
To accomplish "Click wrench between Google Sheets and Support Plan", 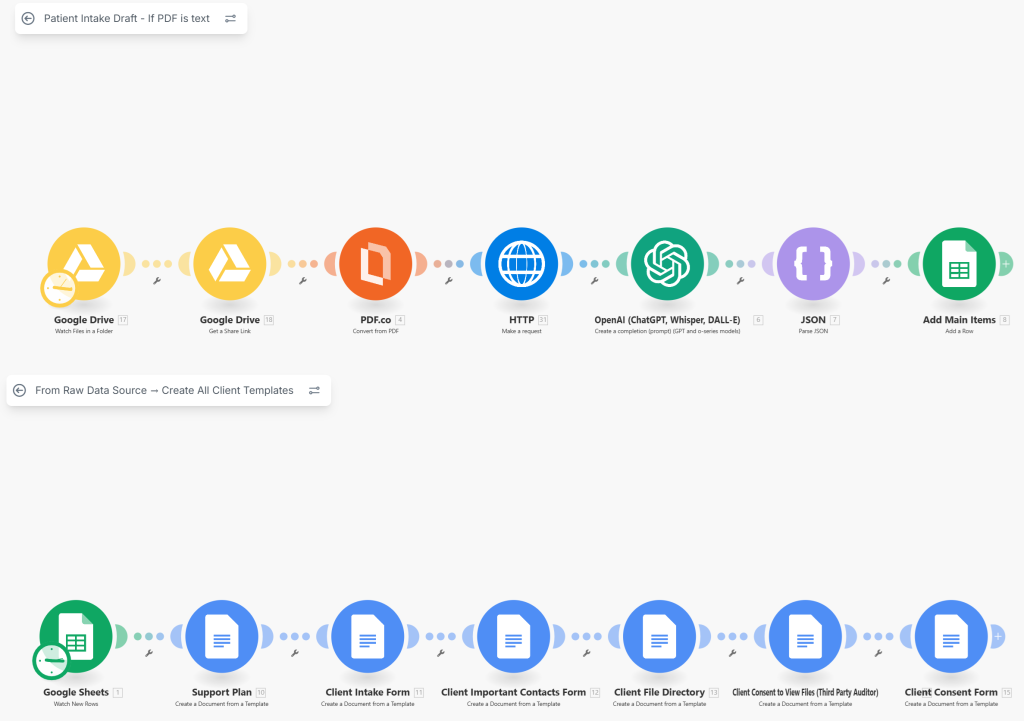I will point(149,653).
